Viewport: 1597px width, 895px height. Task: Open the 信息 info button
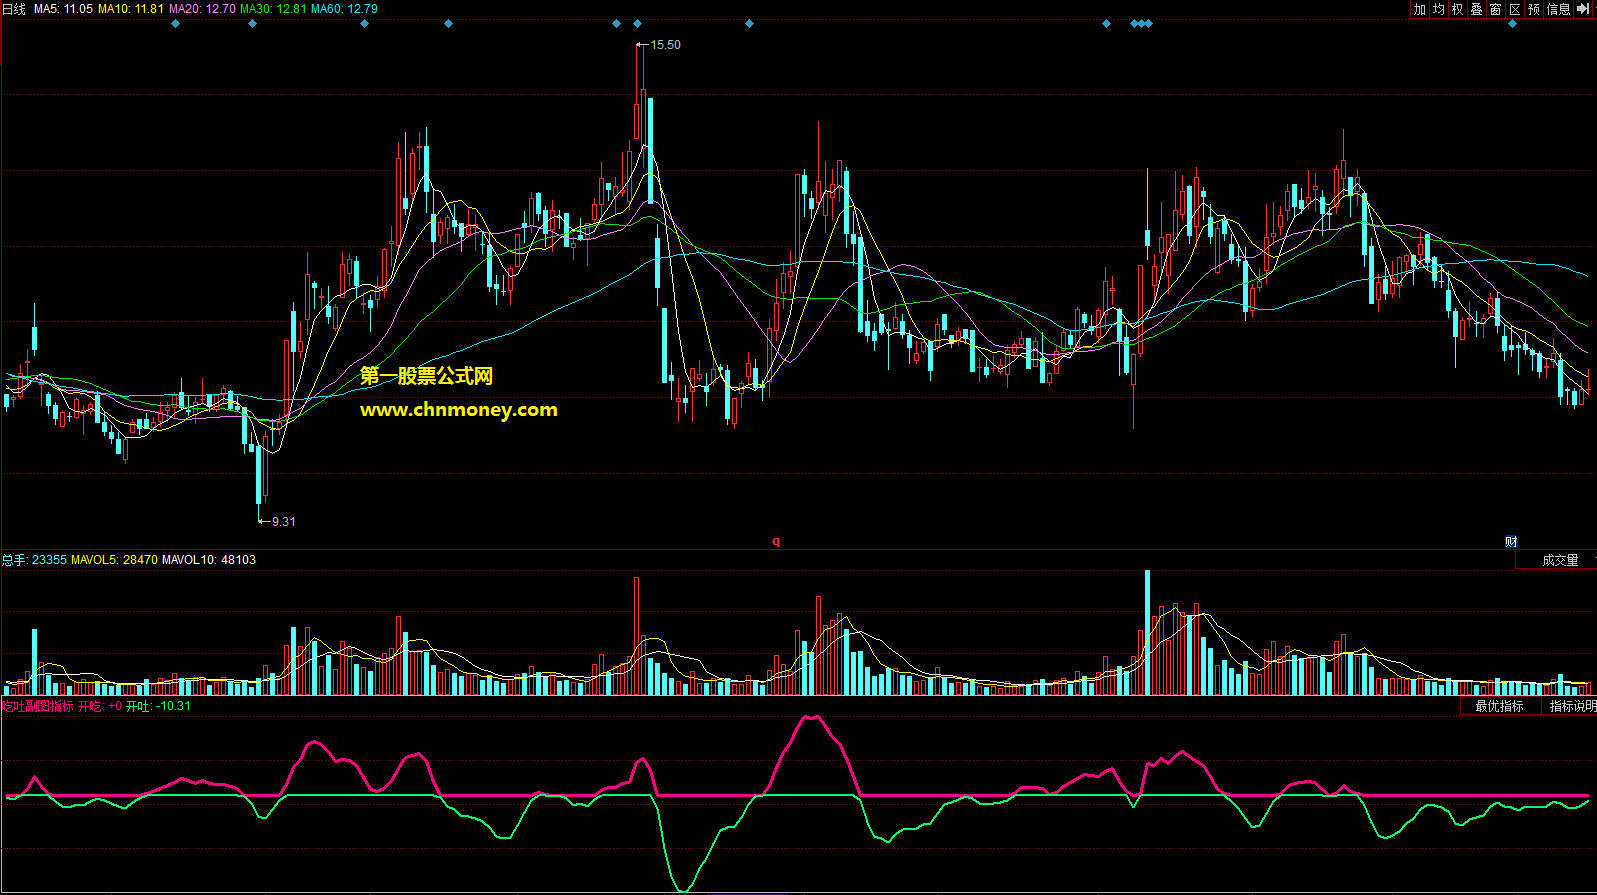pos(1558,9)
